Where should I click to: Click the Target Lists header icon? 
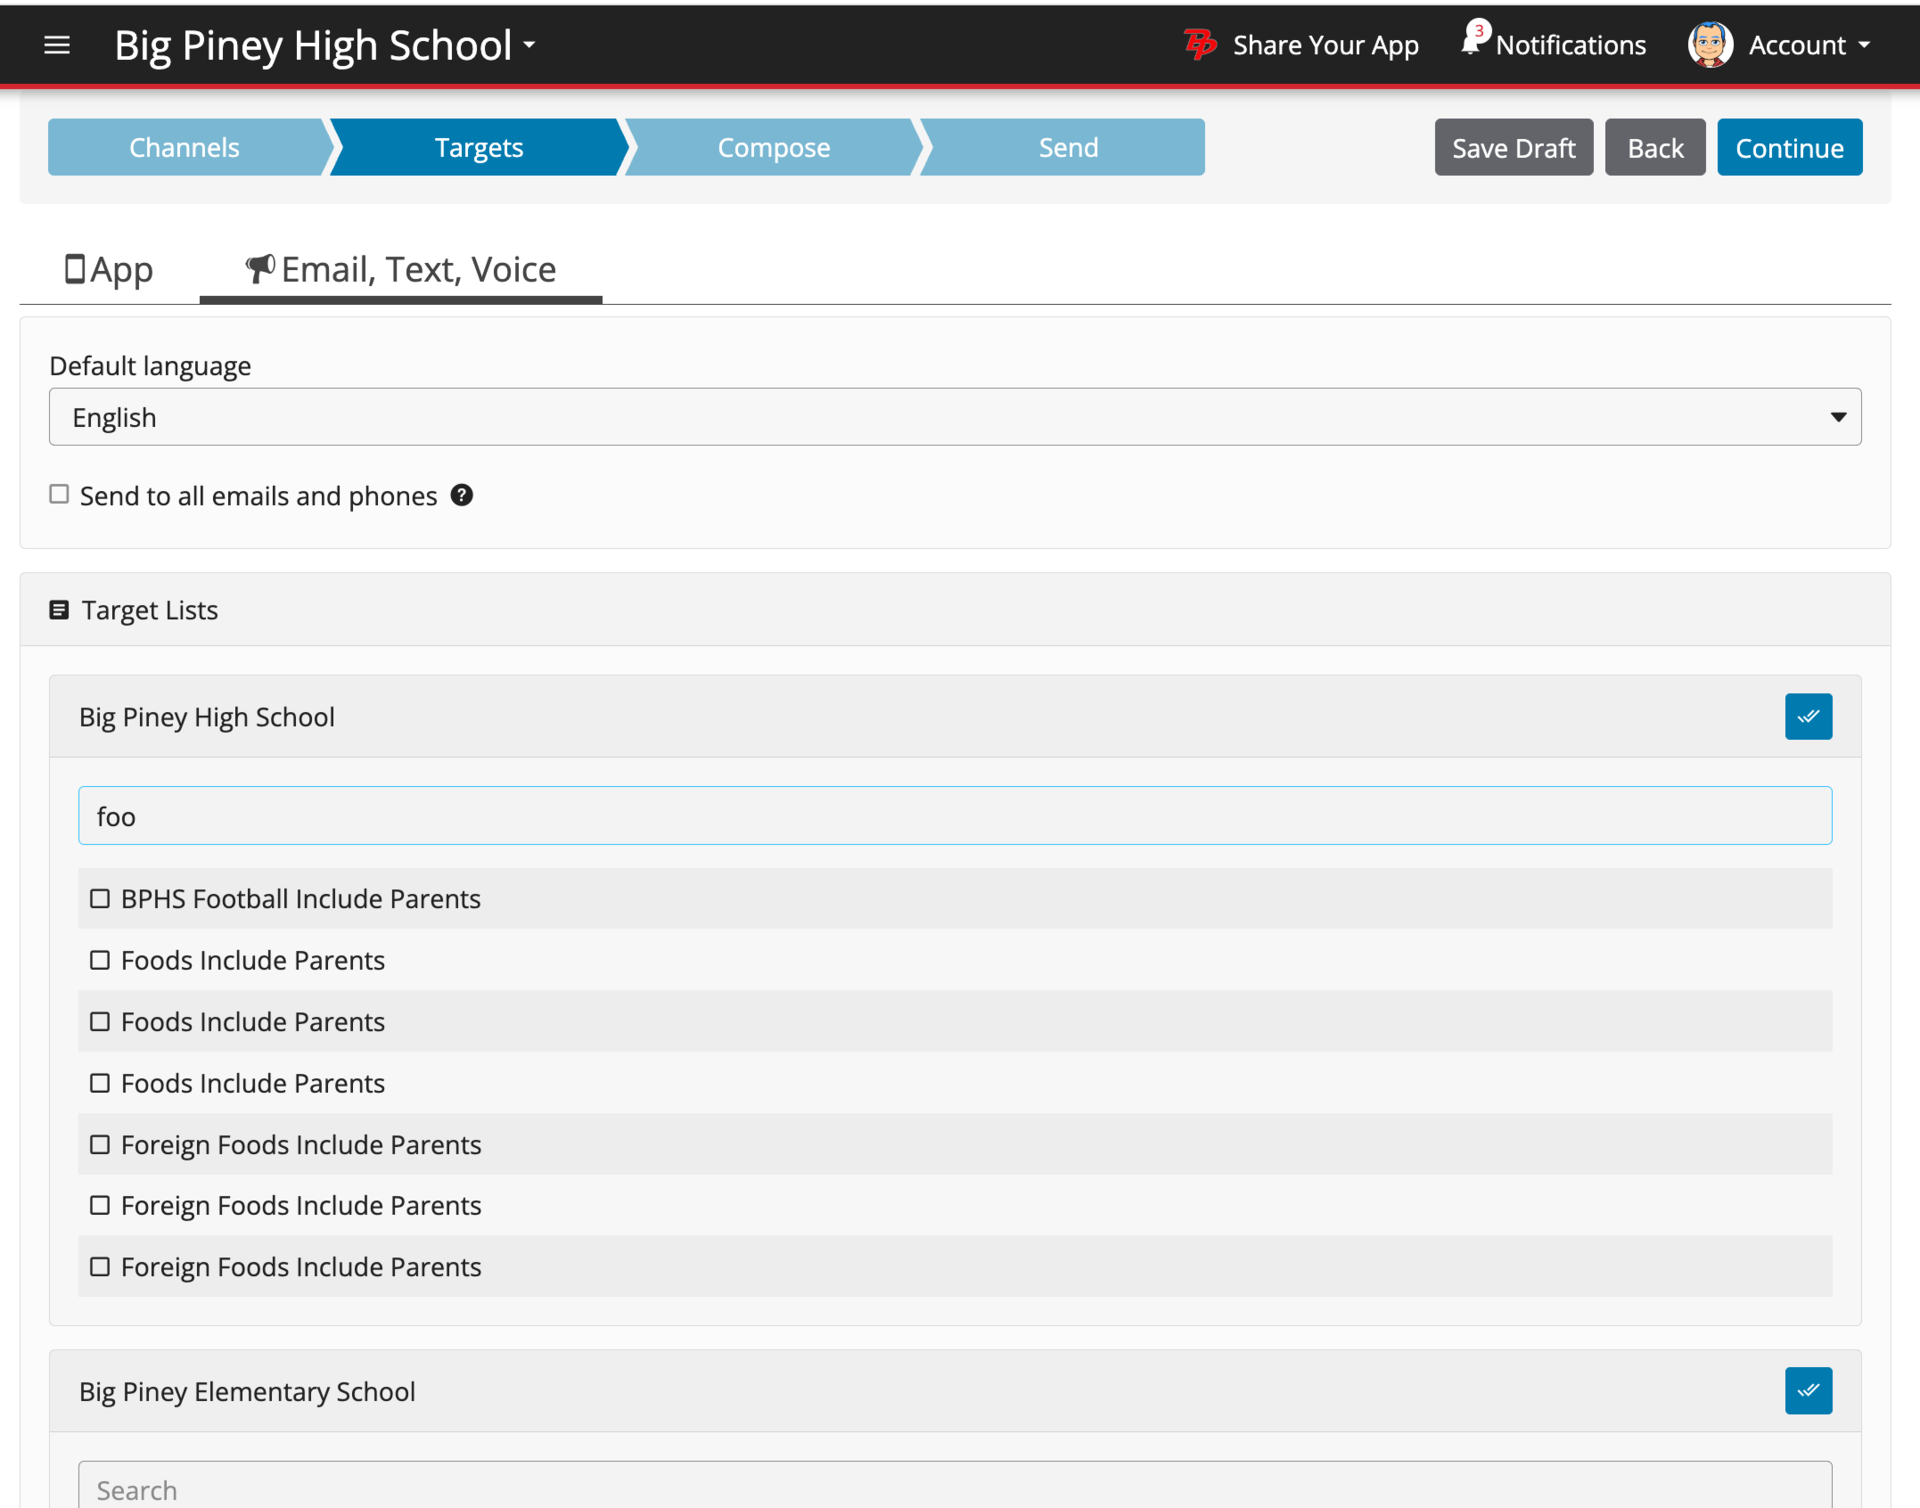point(59,610)
